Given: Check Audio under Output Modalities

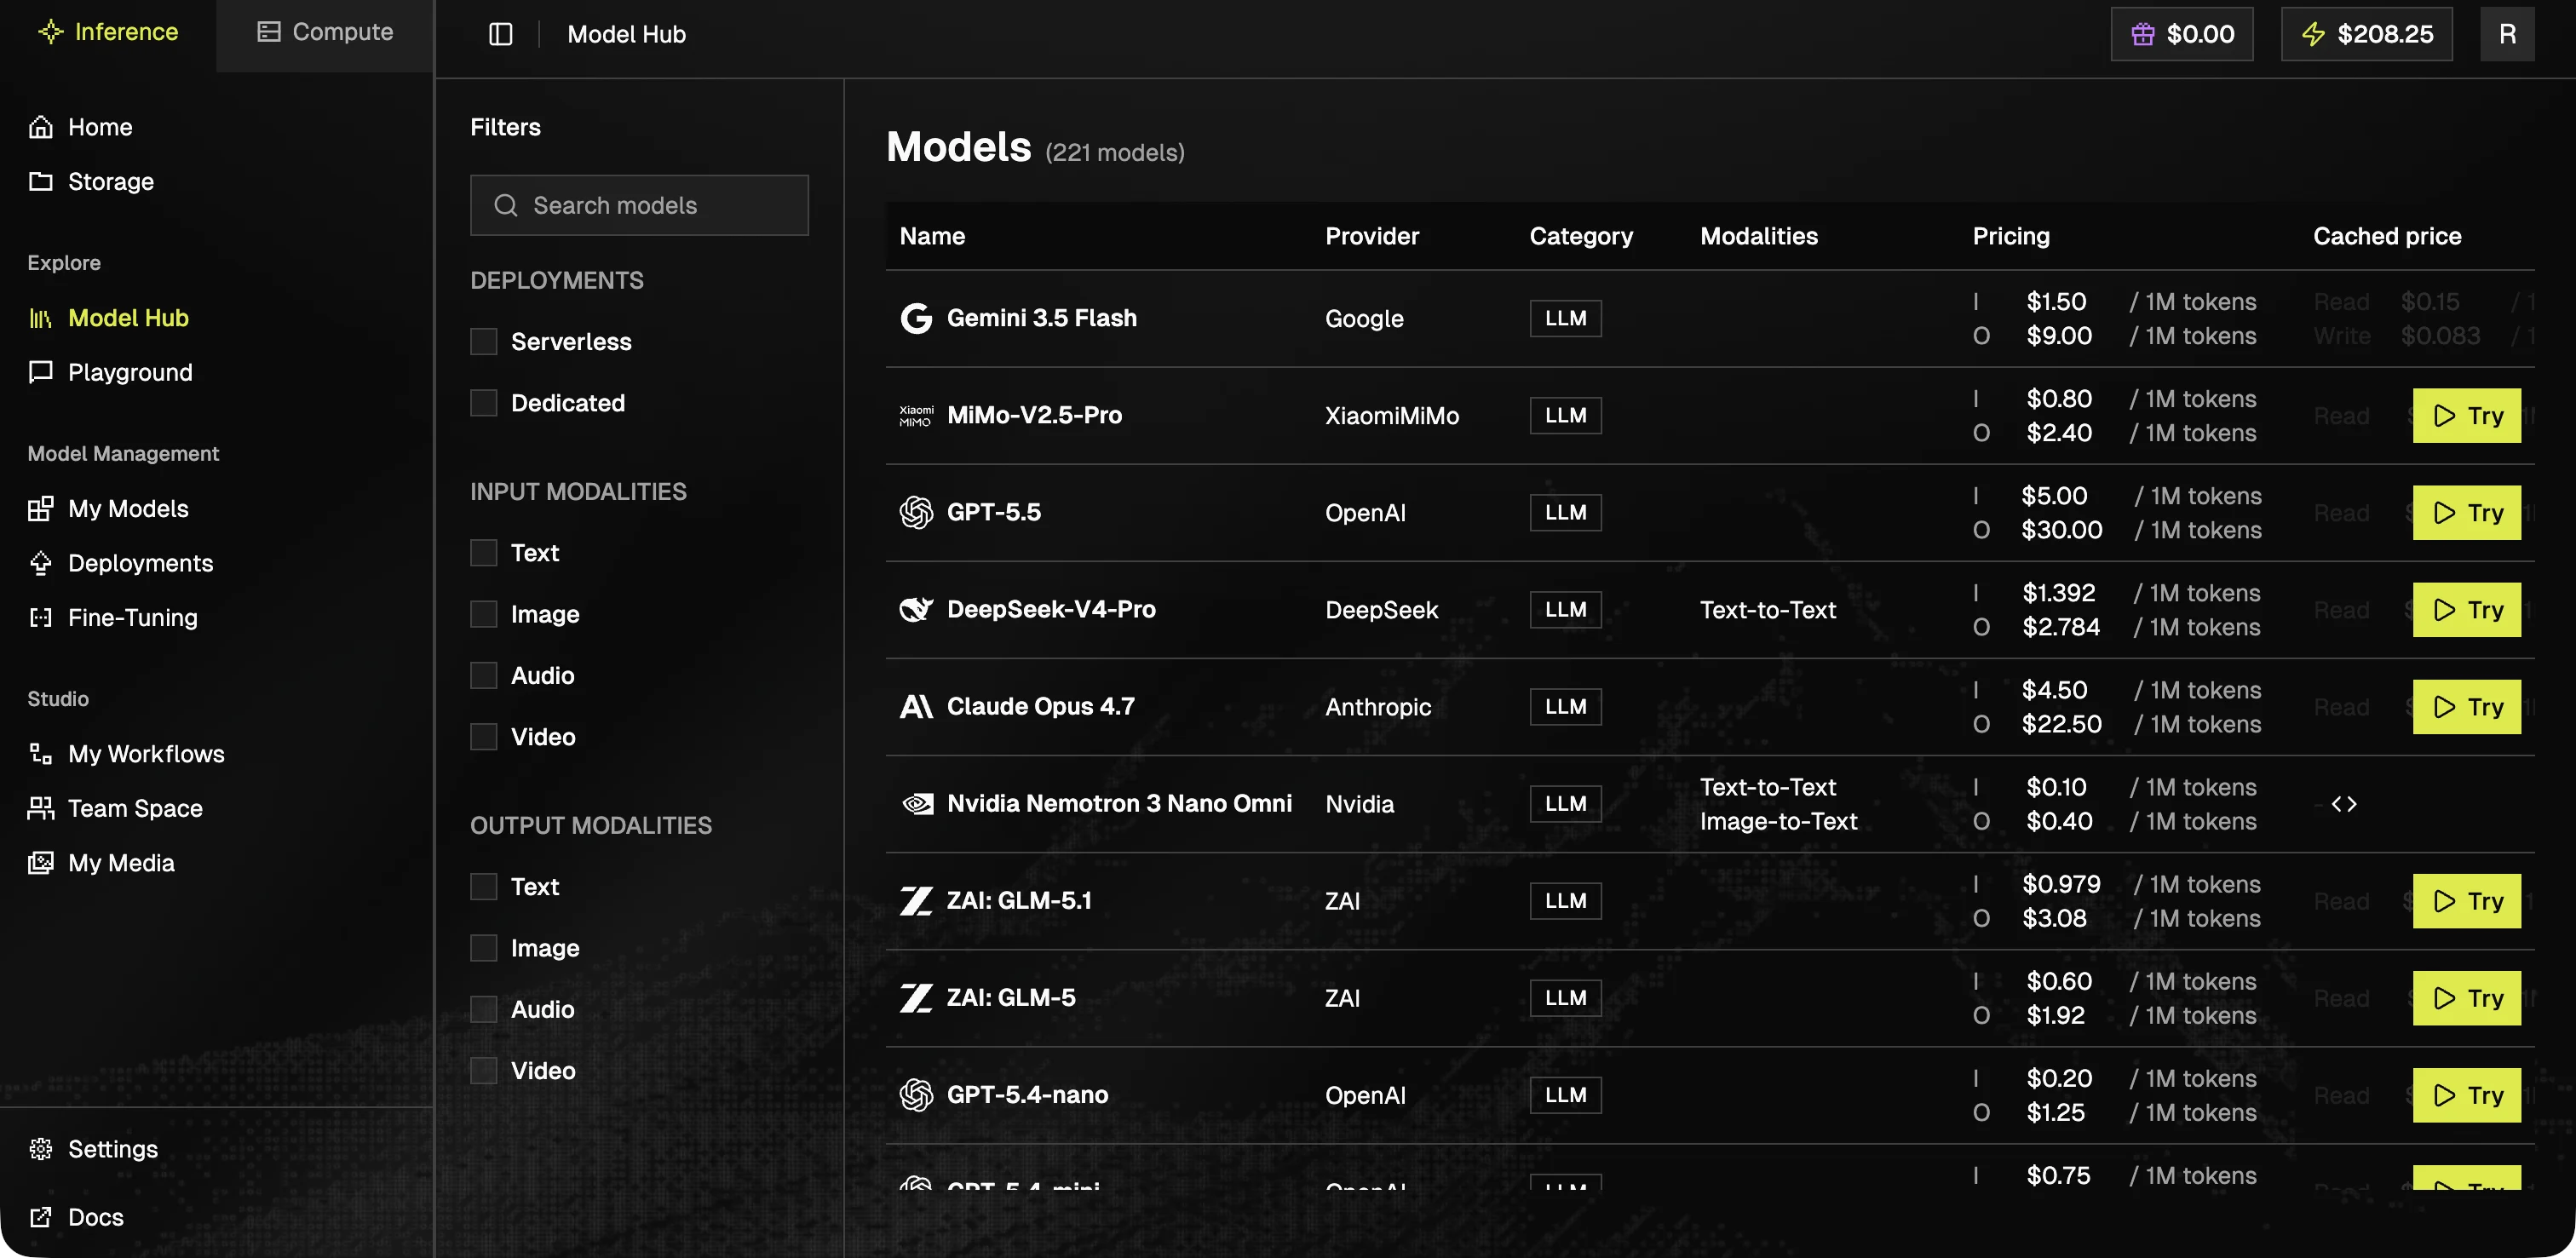Looking at the screenshot, I should pos(483,1009).
